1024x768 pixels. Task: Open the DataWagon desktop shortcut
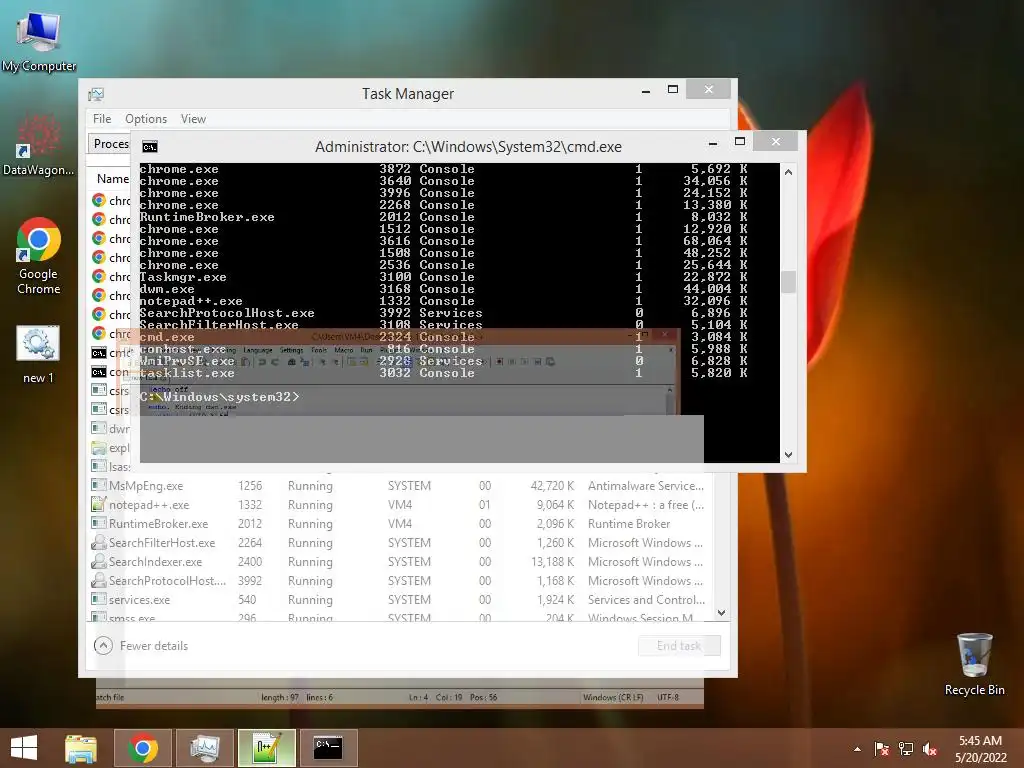[38, 144]
